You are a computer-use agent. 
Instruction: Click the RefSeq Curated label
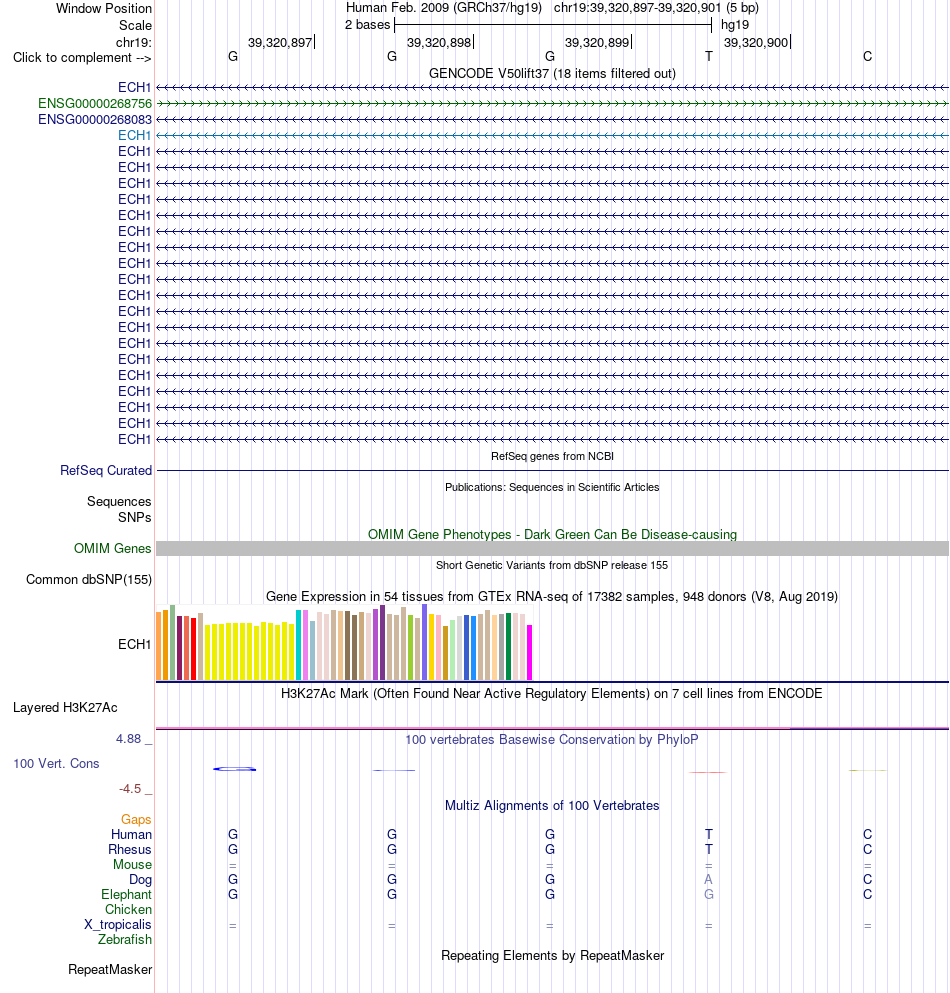[106, 471]
